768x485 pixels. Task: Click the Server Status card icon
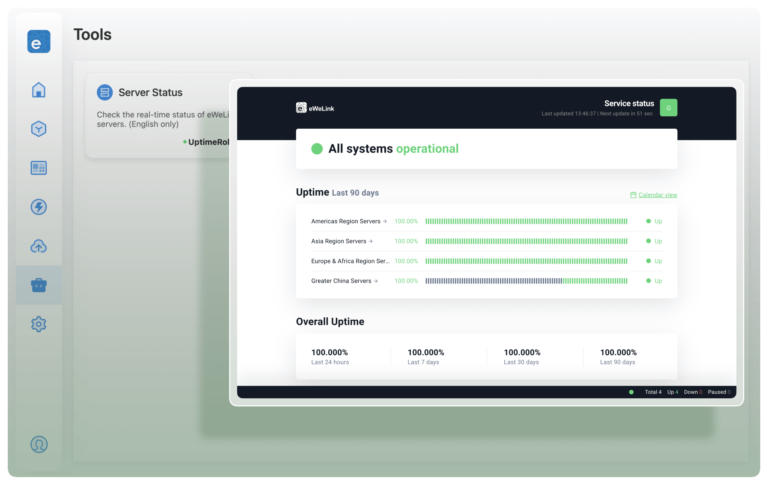105,92
